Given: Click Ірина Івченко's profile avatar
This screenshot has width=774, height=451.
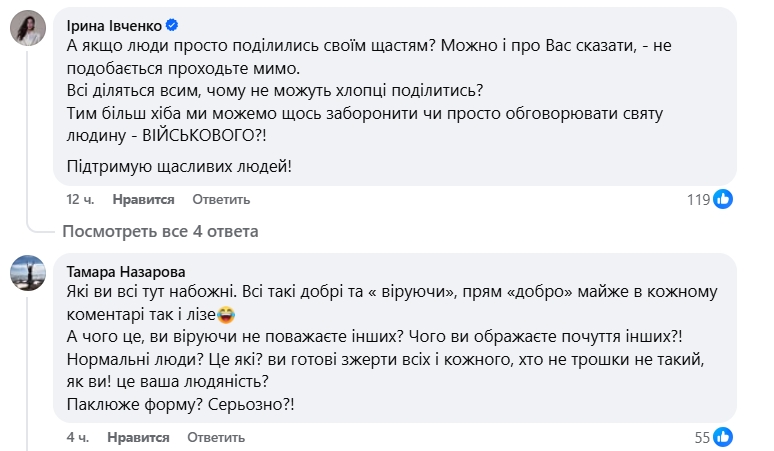Looking at the screenshot, I should [26, 30].
